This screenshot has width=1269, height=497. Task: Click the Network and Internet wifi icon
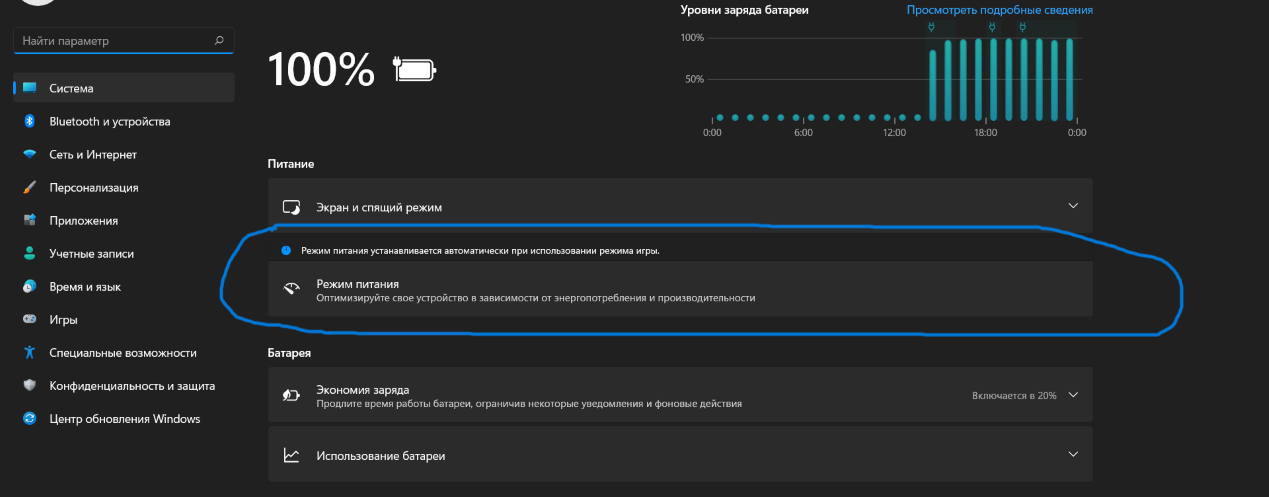point(29,154)
